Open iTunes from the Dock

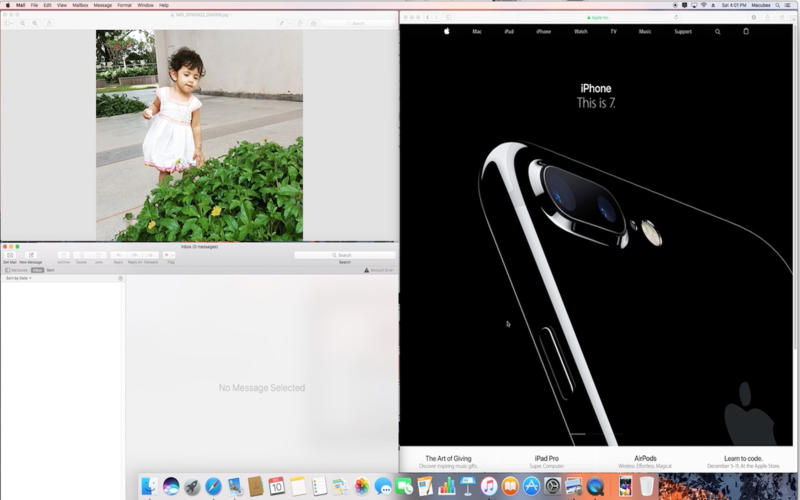tap(488, 486)
